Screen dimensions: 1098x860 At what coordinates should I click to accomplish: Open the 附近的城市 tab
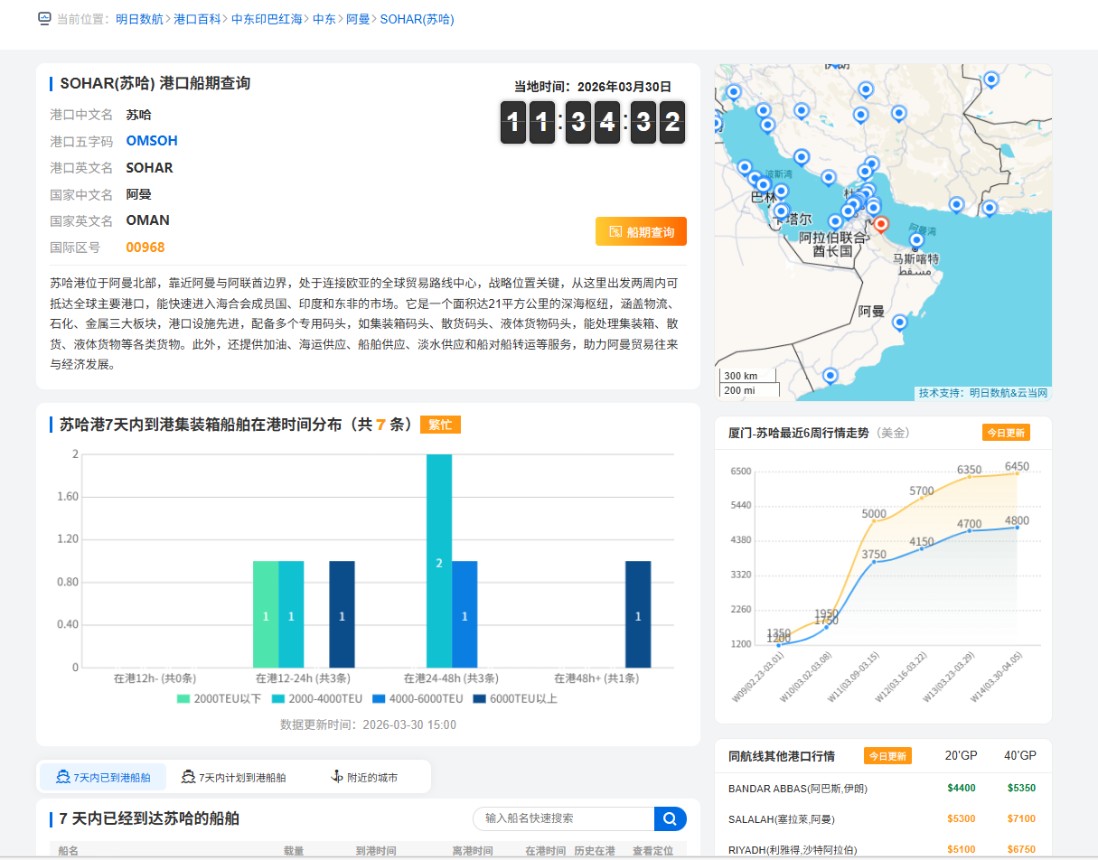pyautogui.click(x=371, y=777)
